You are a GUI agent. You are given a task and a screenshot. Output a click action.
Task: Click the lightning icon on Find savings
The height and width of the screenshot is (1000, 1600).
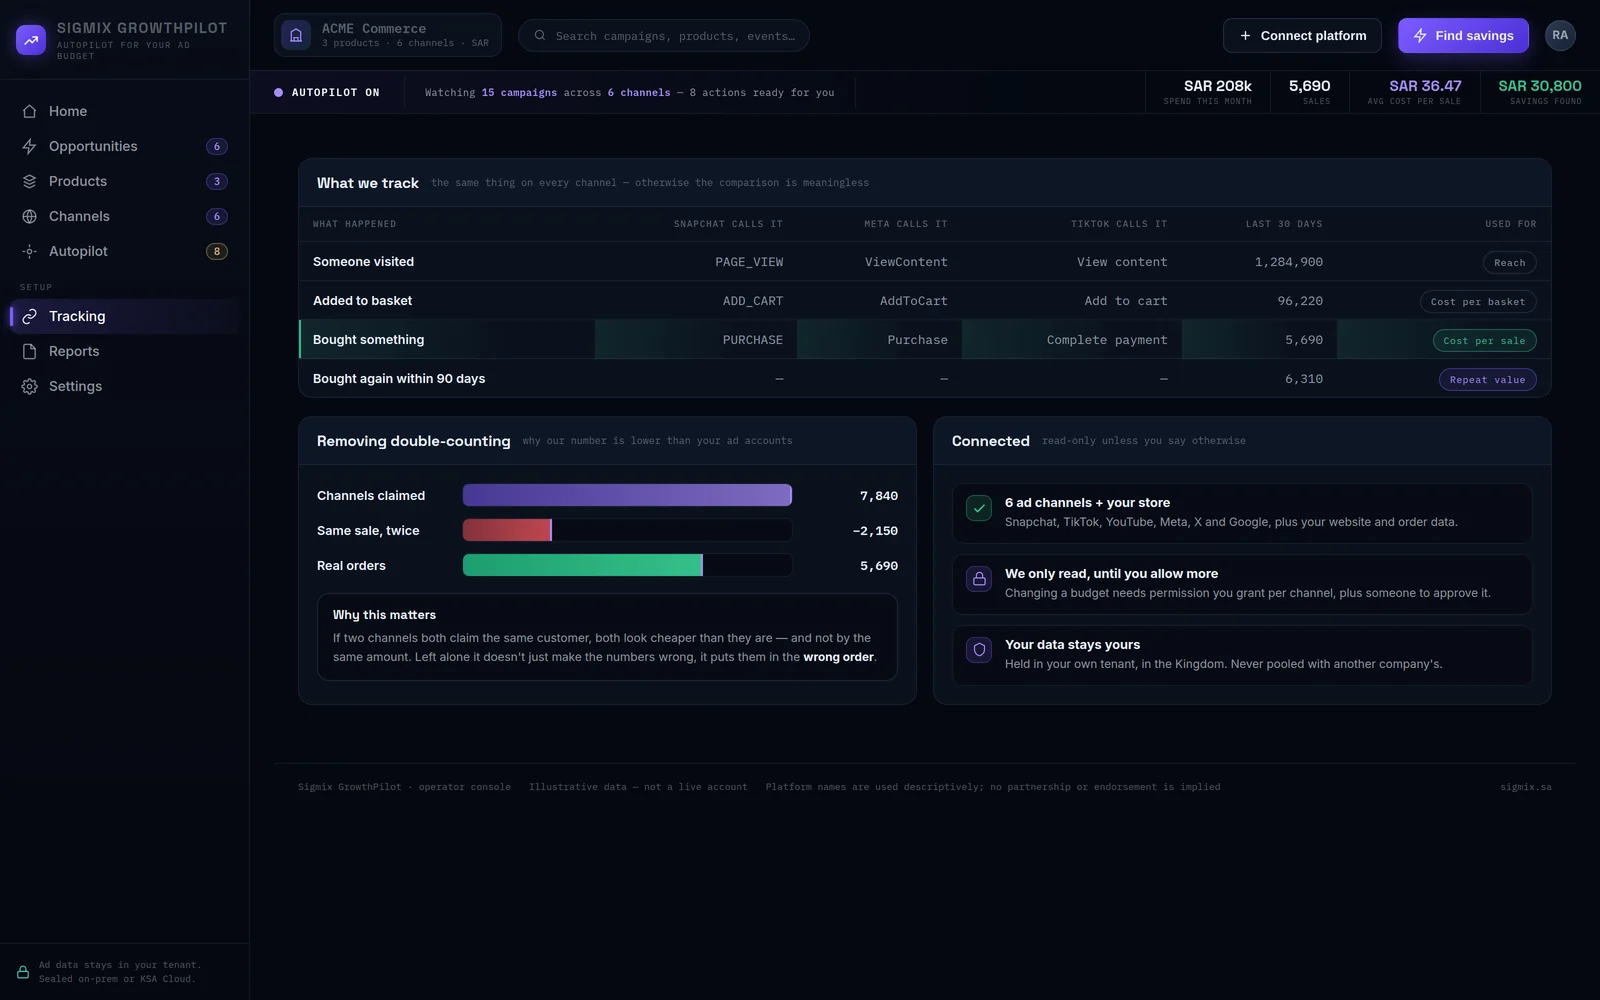(1420, 35)
